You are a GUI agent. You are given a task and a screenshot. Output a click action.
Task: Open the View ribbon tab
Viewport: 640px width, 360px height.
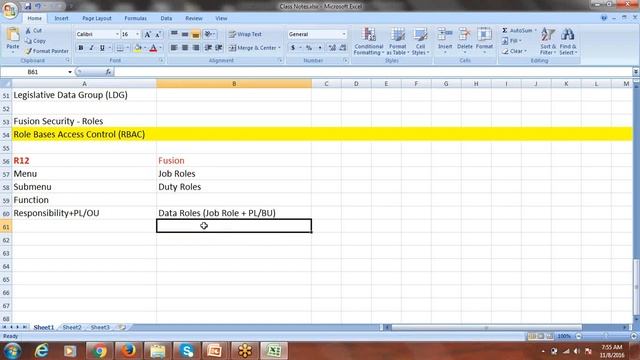[221, 18]
